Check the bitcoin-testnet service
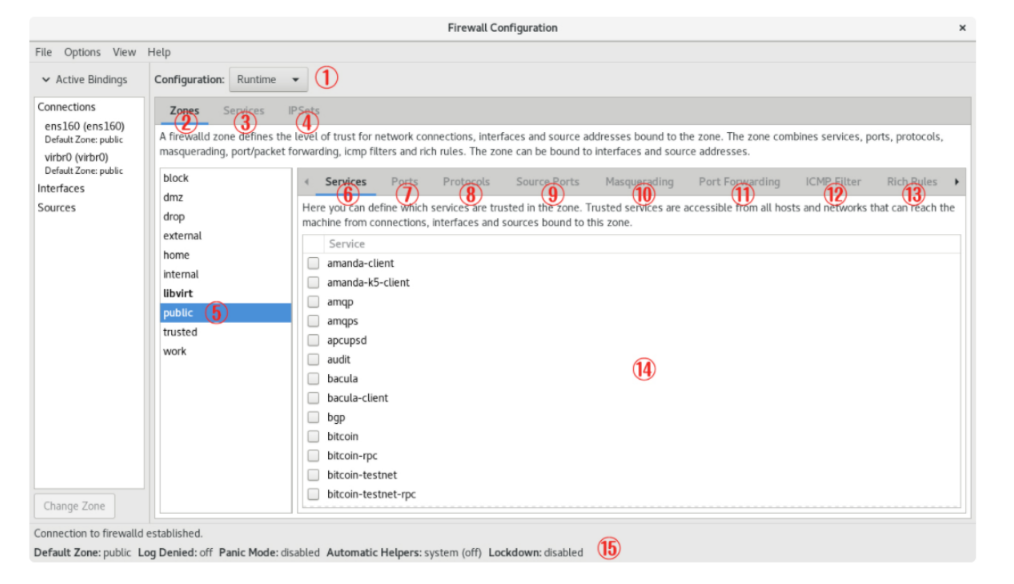 pyautogui.click(x=314, y=475)
